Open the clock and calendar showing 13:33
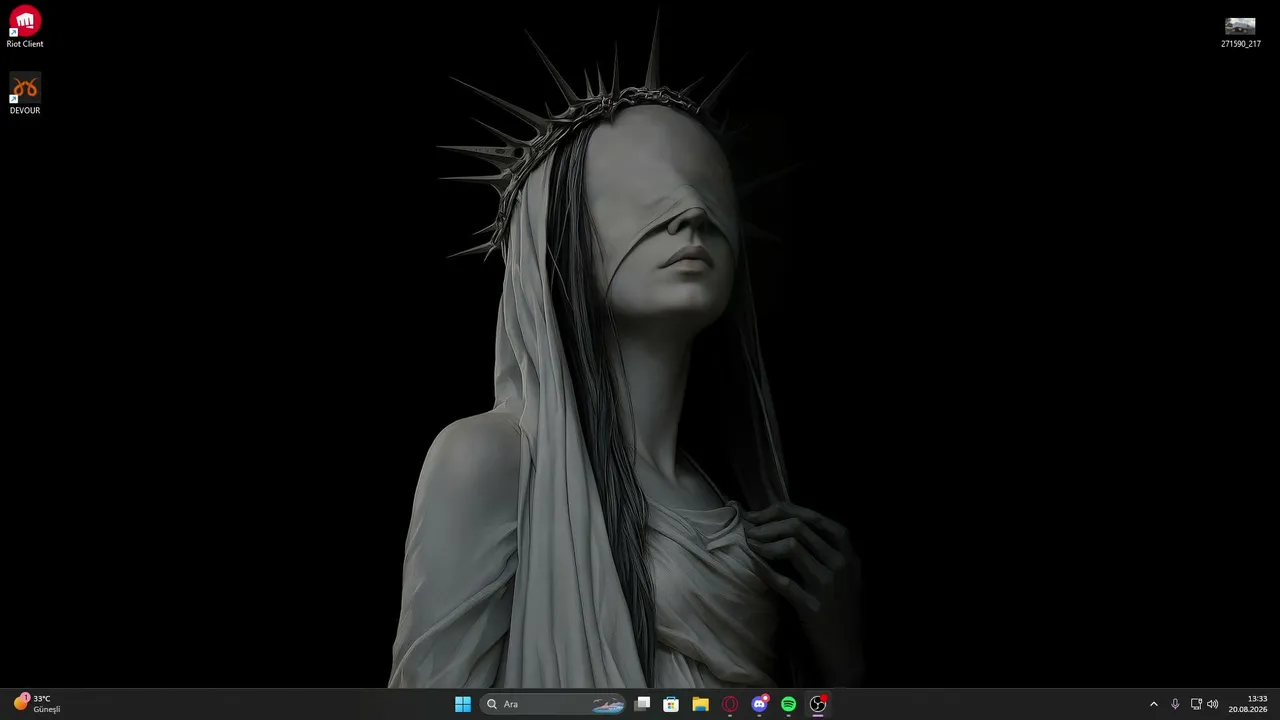 click(x=1248, y=704)
